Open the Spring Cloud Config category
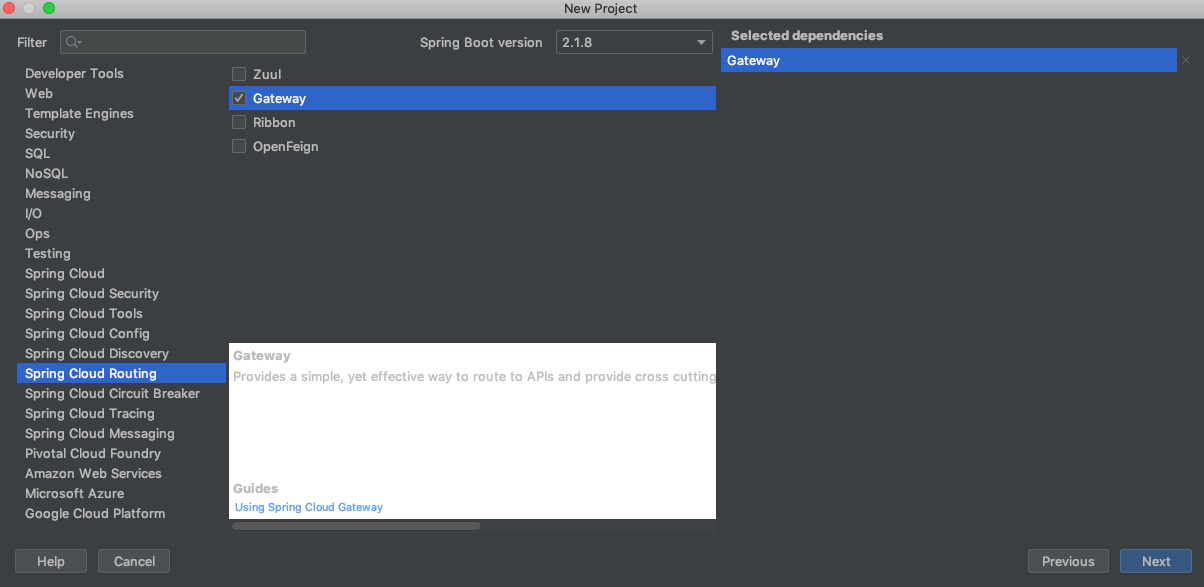This screenshot has height=587, width=1204. pos(87,333)
